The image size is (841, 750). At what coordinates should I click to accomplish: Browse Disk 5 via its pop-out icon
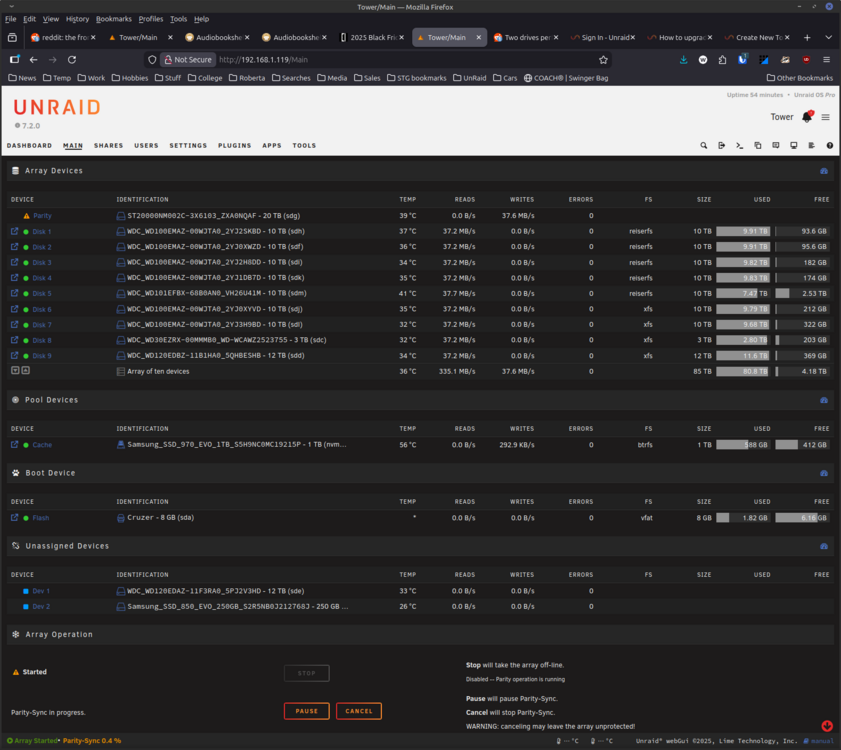coord(14,293)
